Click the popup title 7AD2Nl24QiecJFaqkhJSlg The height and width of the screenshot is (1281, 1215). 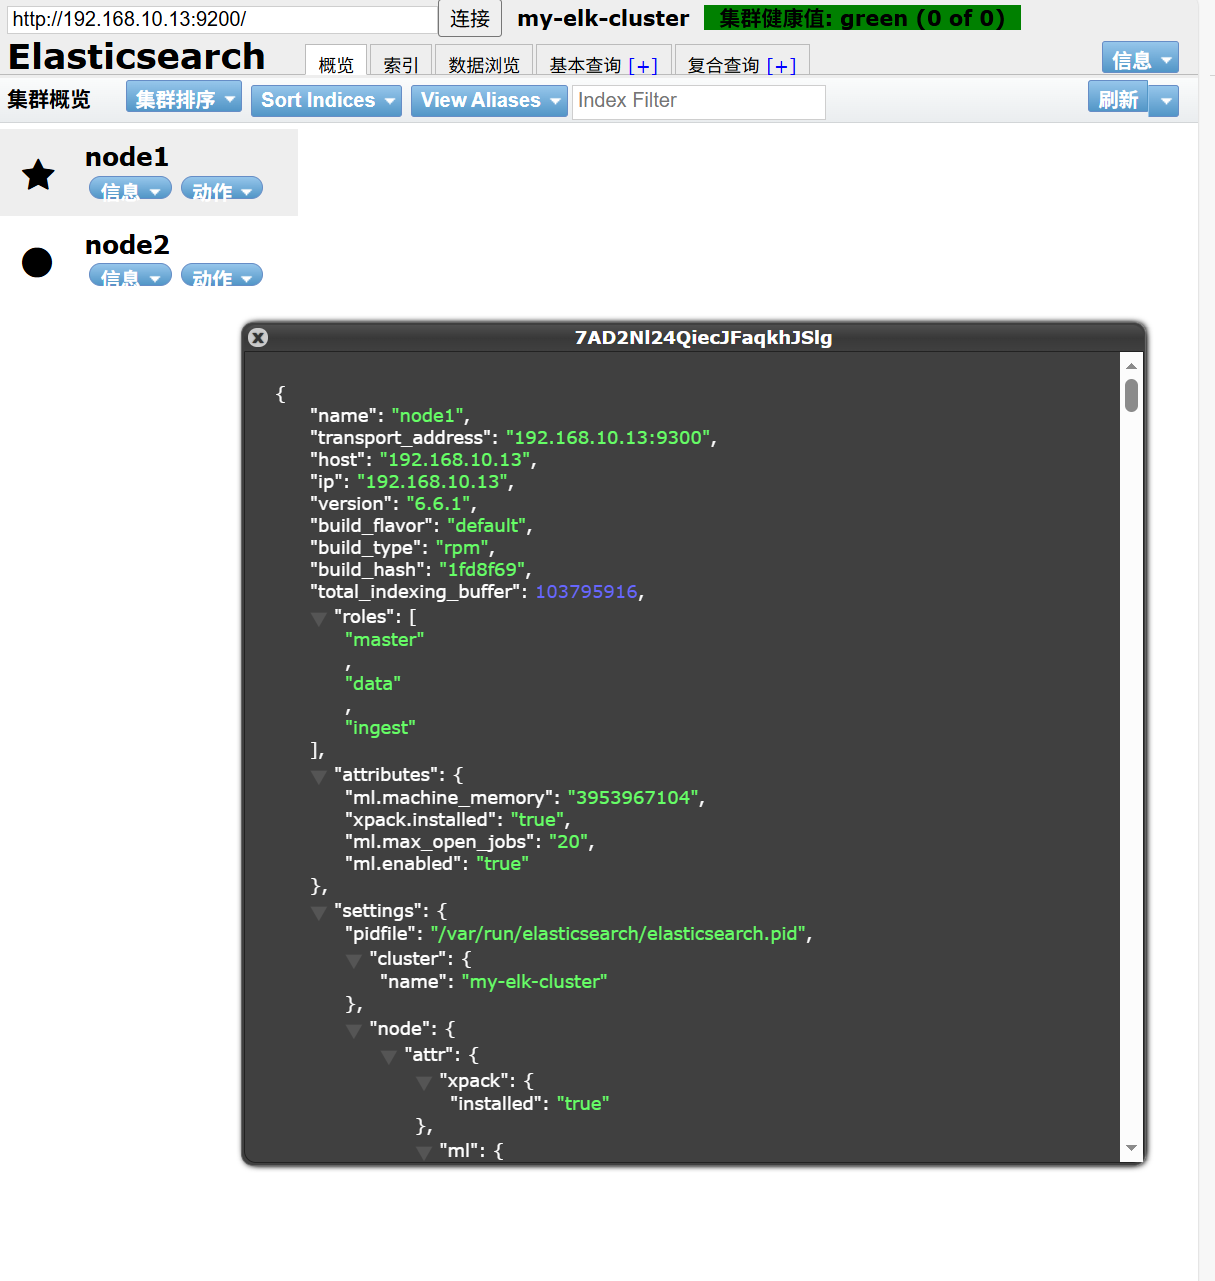point(703,337)
